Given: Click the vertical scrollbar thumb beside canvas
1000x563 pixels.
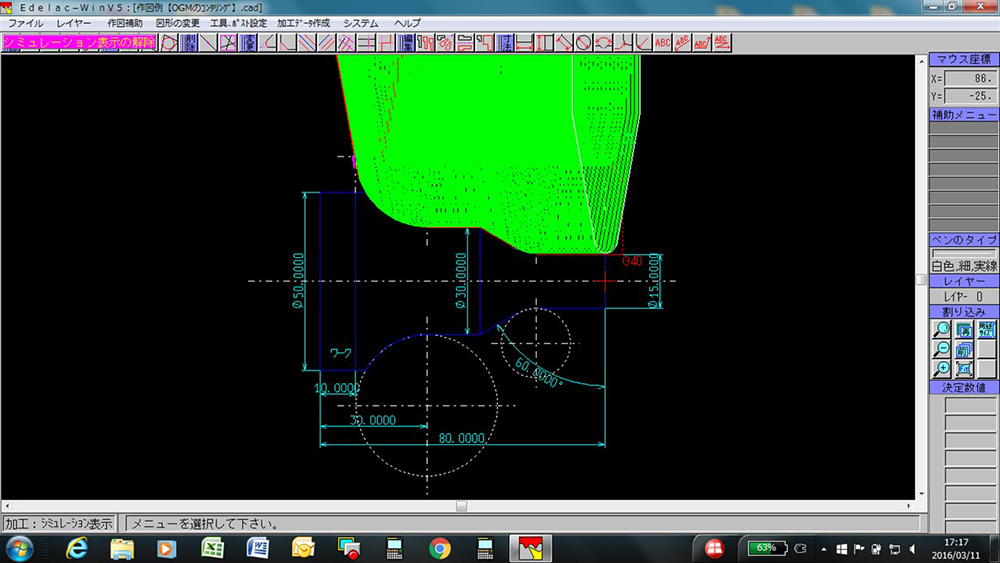Looking at the screenshot, I should pyautogui.click(x=921, y=280).
